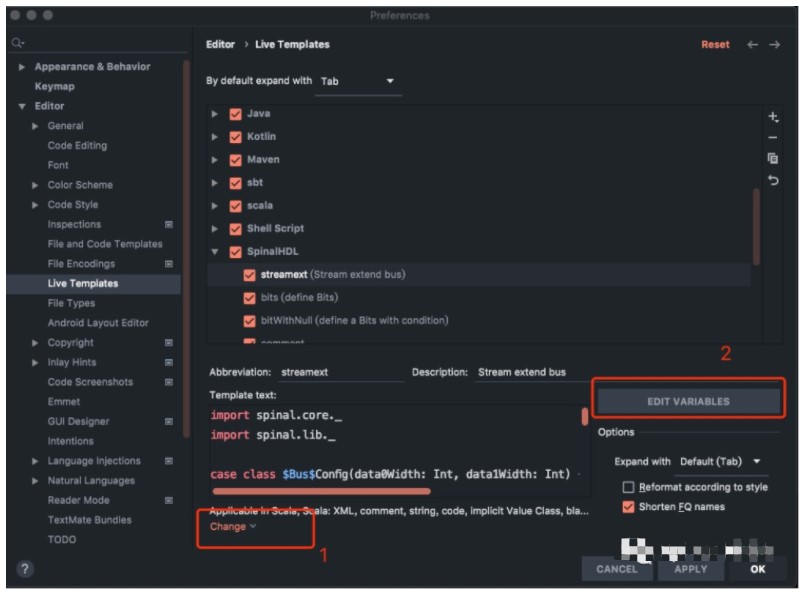
Task: Expand Appearance & Behavior in sidebar
Action: [21, 67]
